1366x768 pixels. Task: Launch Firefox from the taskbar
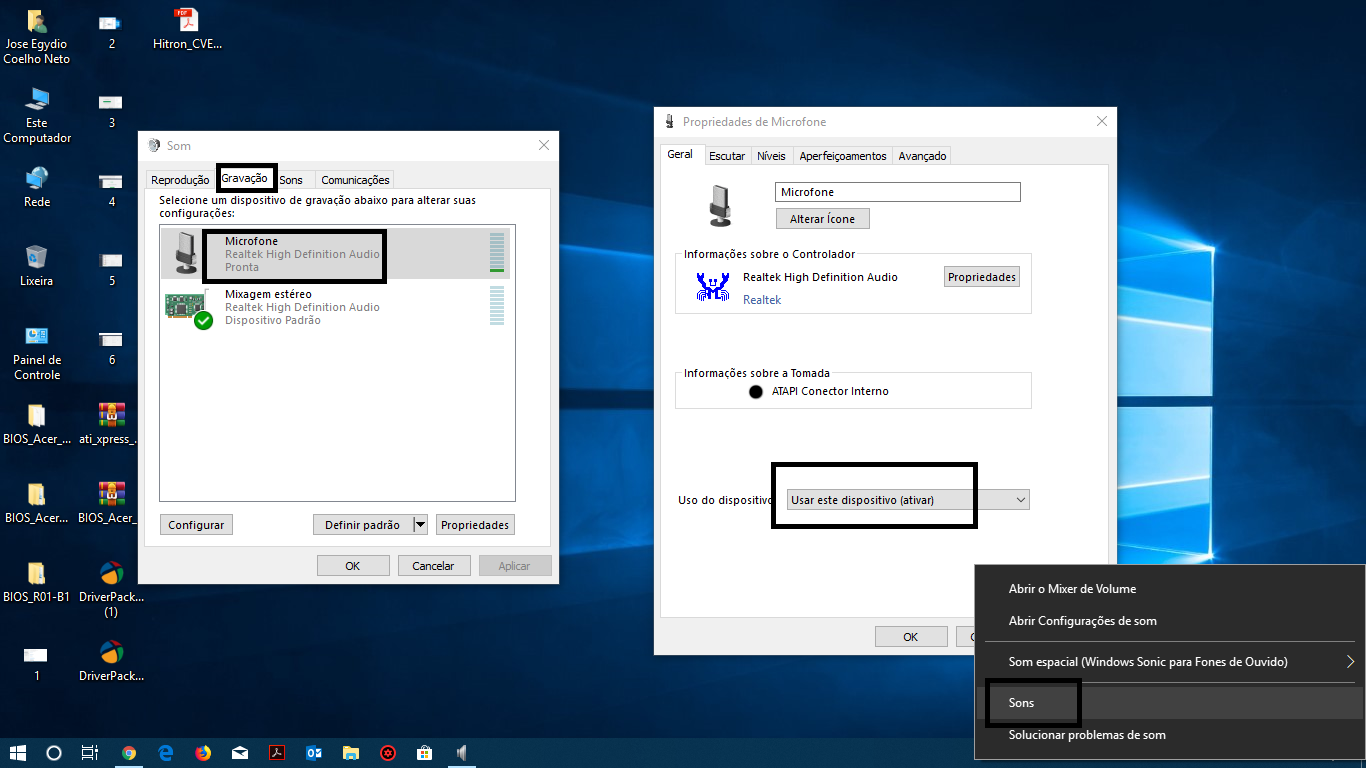click(203, 753)
